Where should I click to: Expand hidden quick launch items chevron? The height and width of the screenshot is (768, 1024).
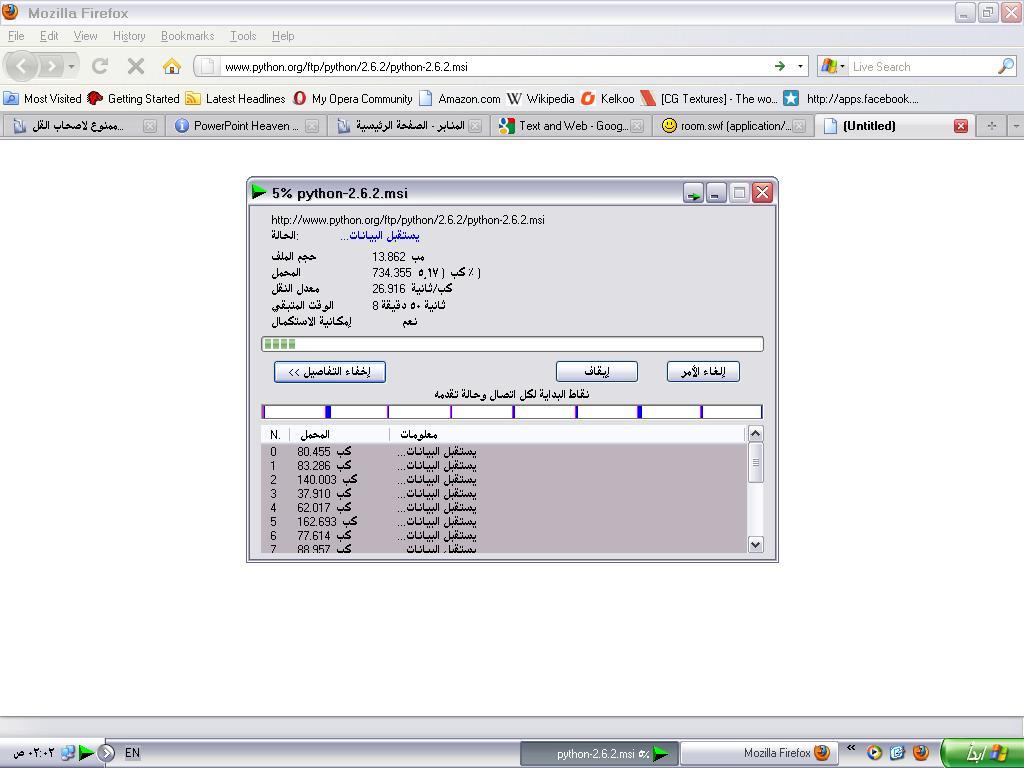(x=851, y=748)
